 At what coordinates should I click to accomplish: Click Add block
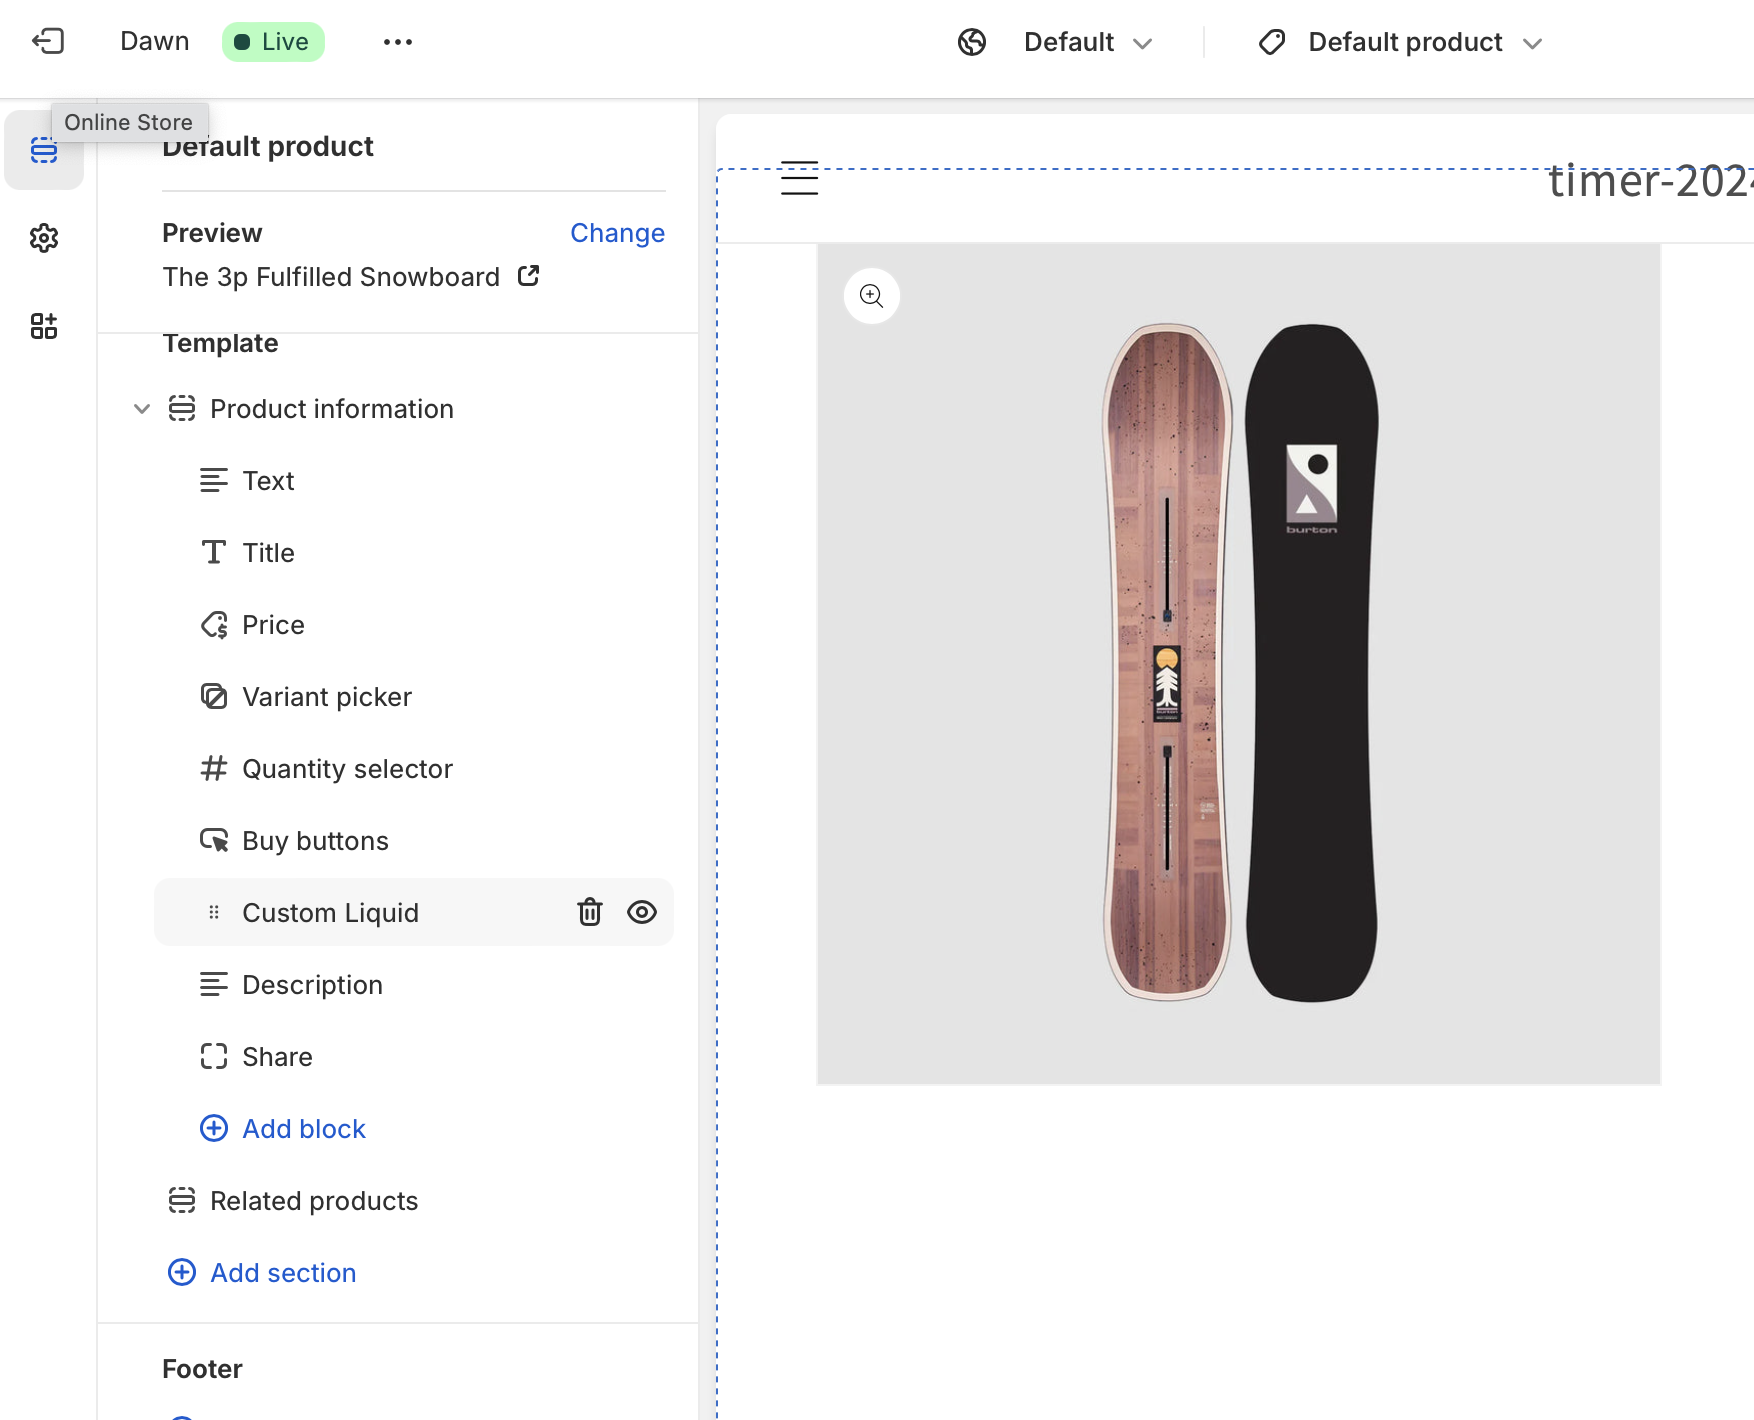284,1129
